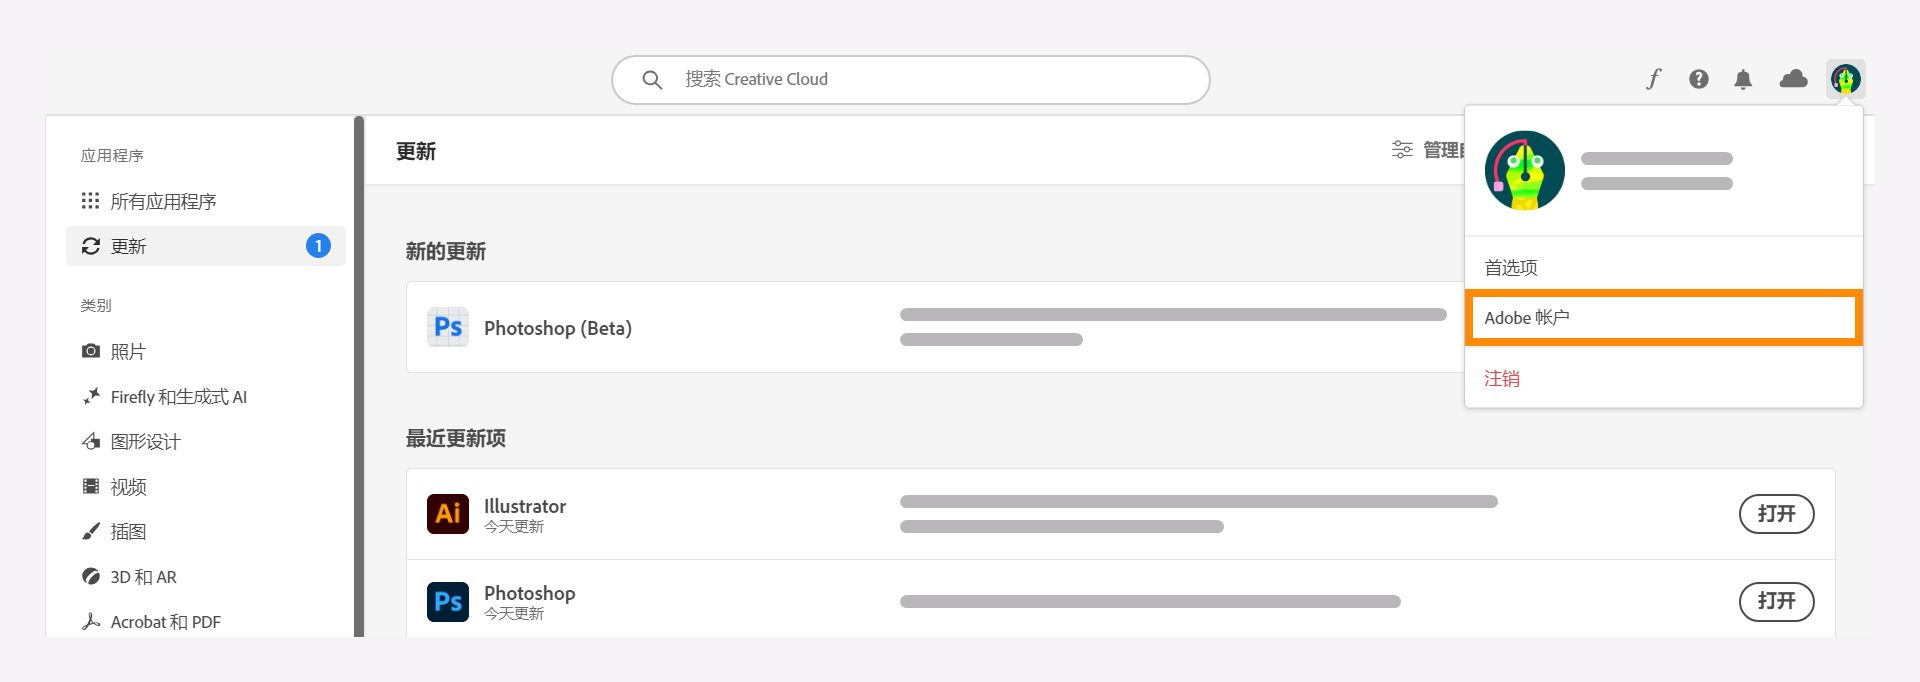Click 注销 to sign out
The height and width of the screenshot is (682, 1920).
[1502, 379]
